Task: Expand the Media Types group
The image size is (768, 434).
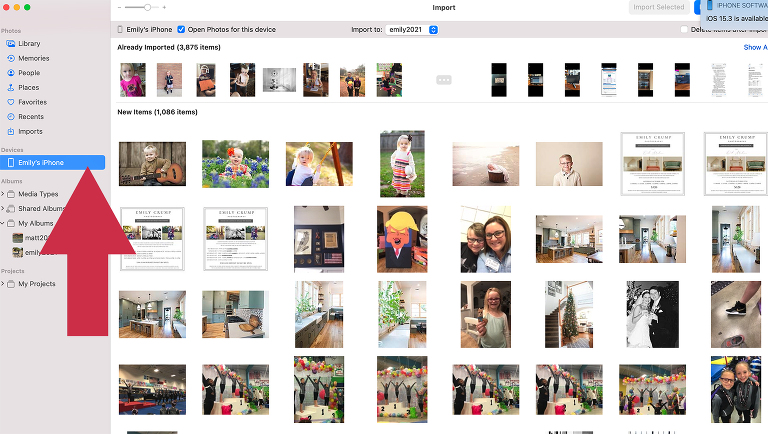Action: click(2, 194)
